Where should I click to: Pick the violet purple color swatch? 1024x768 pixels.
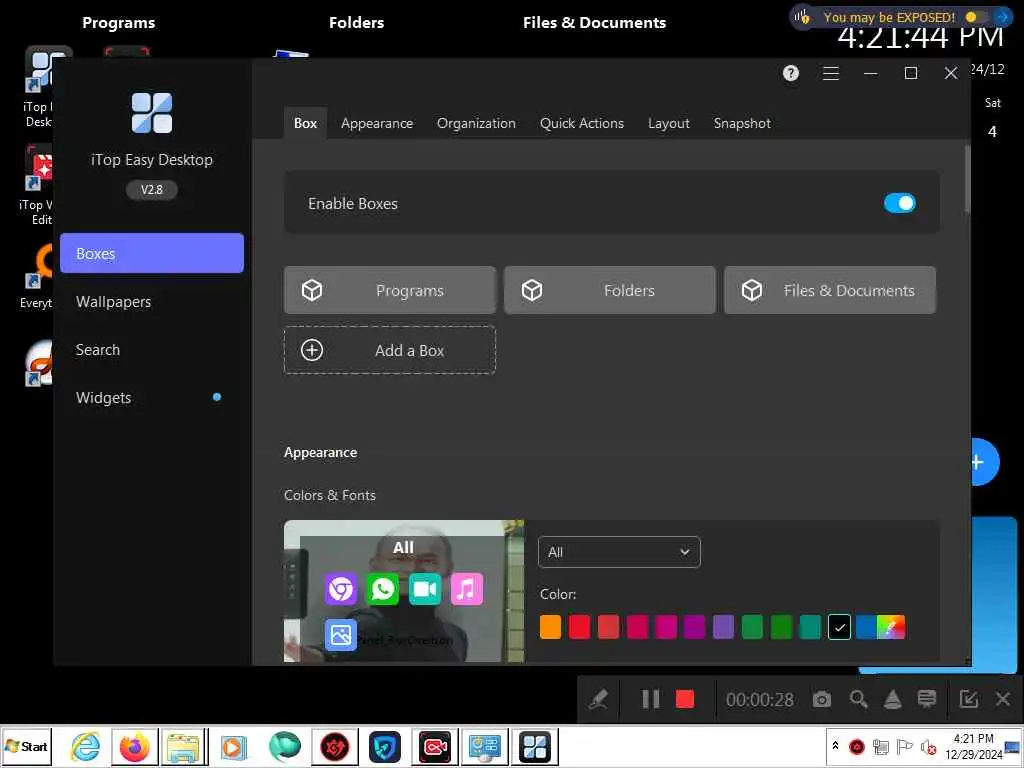point(723,627)
